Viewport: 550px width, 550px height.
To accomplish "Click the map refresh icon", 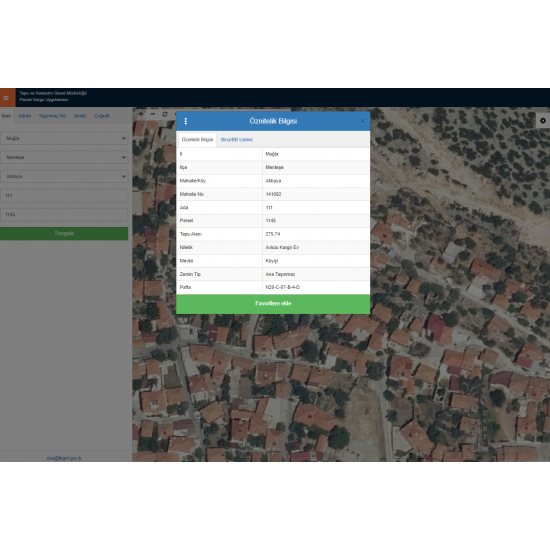I will coord(165,114).
